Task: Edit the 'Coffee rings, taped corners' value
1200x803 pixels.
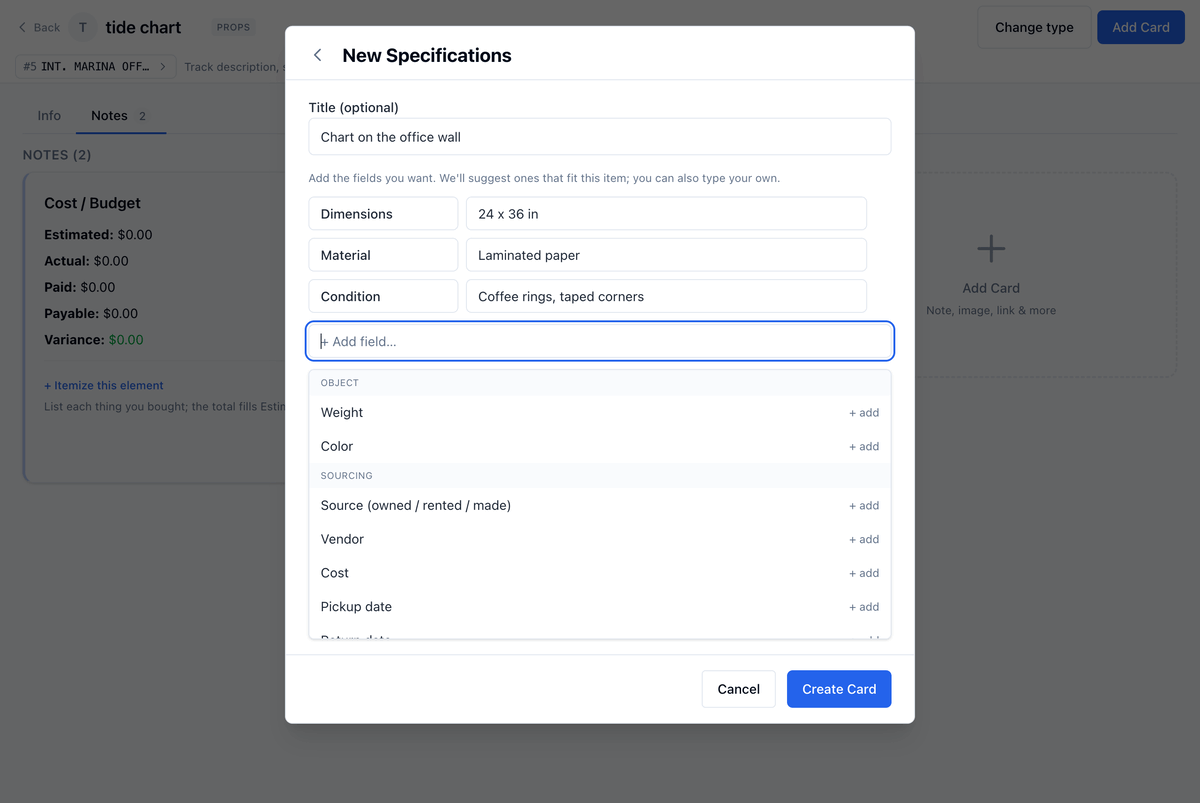Action: pos(666,296)
